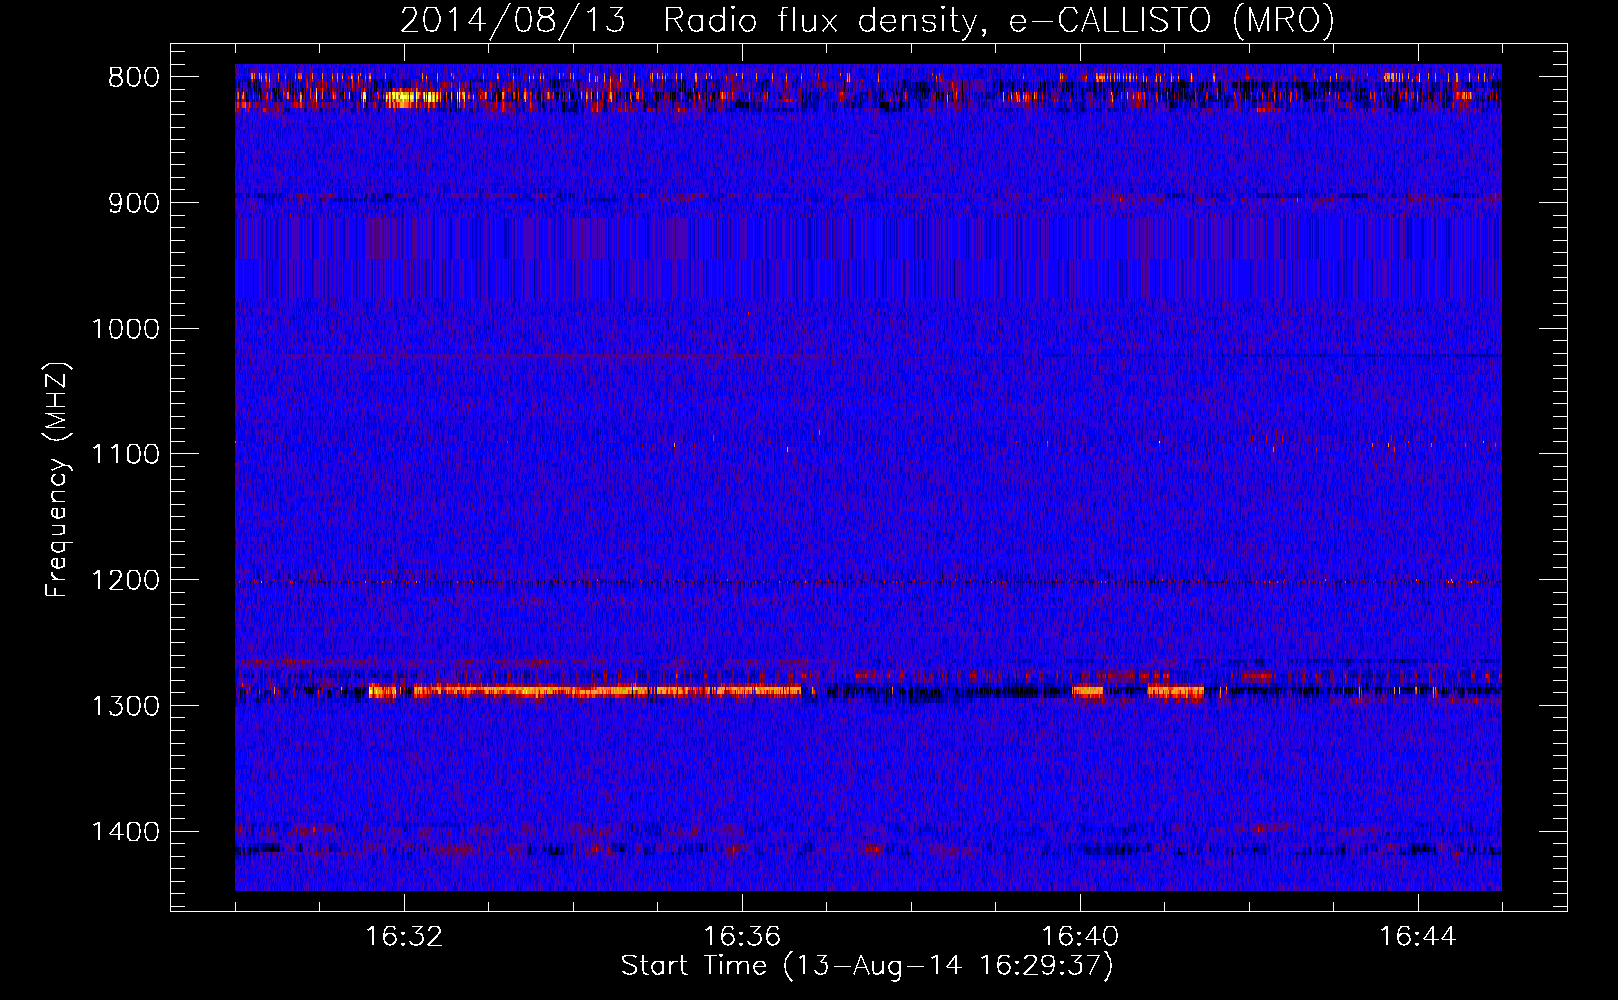Click the 'Start Time (13-Aug-14 16:29:37)' label
Image resolution: width=1618 pixels, height=1000 pixels.
(x=867, y=966)
